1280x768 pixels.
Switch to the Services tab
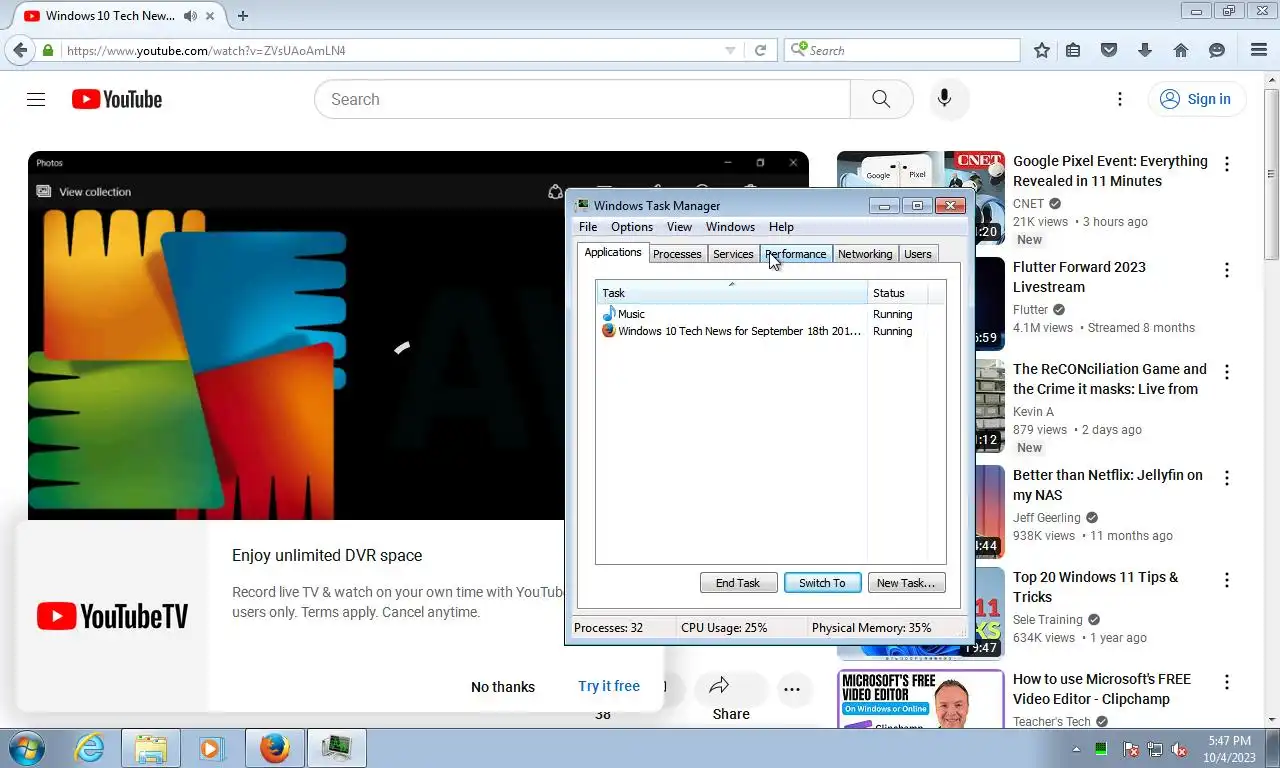pyautogui.click(x=733, y=254)
